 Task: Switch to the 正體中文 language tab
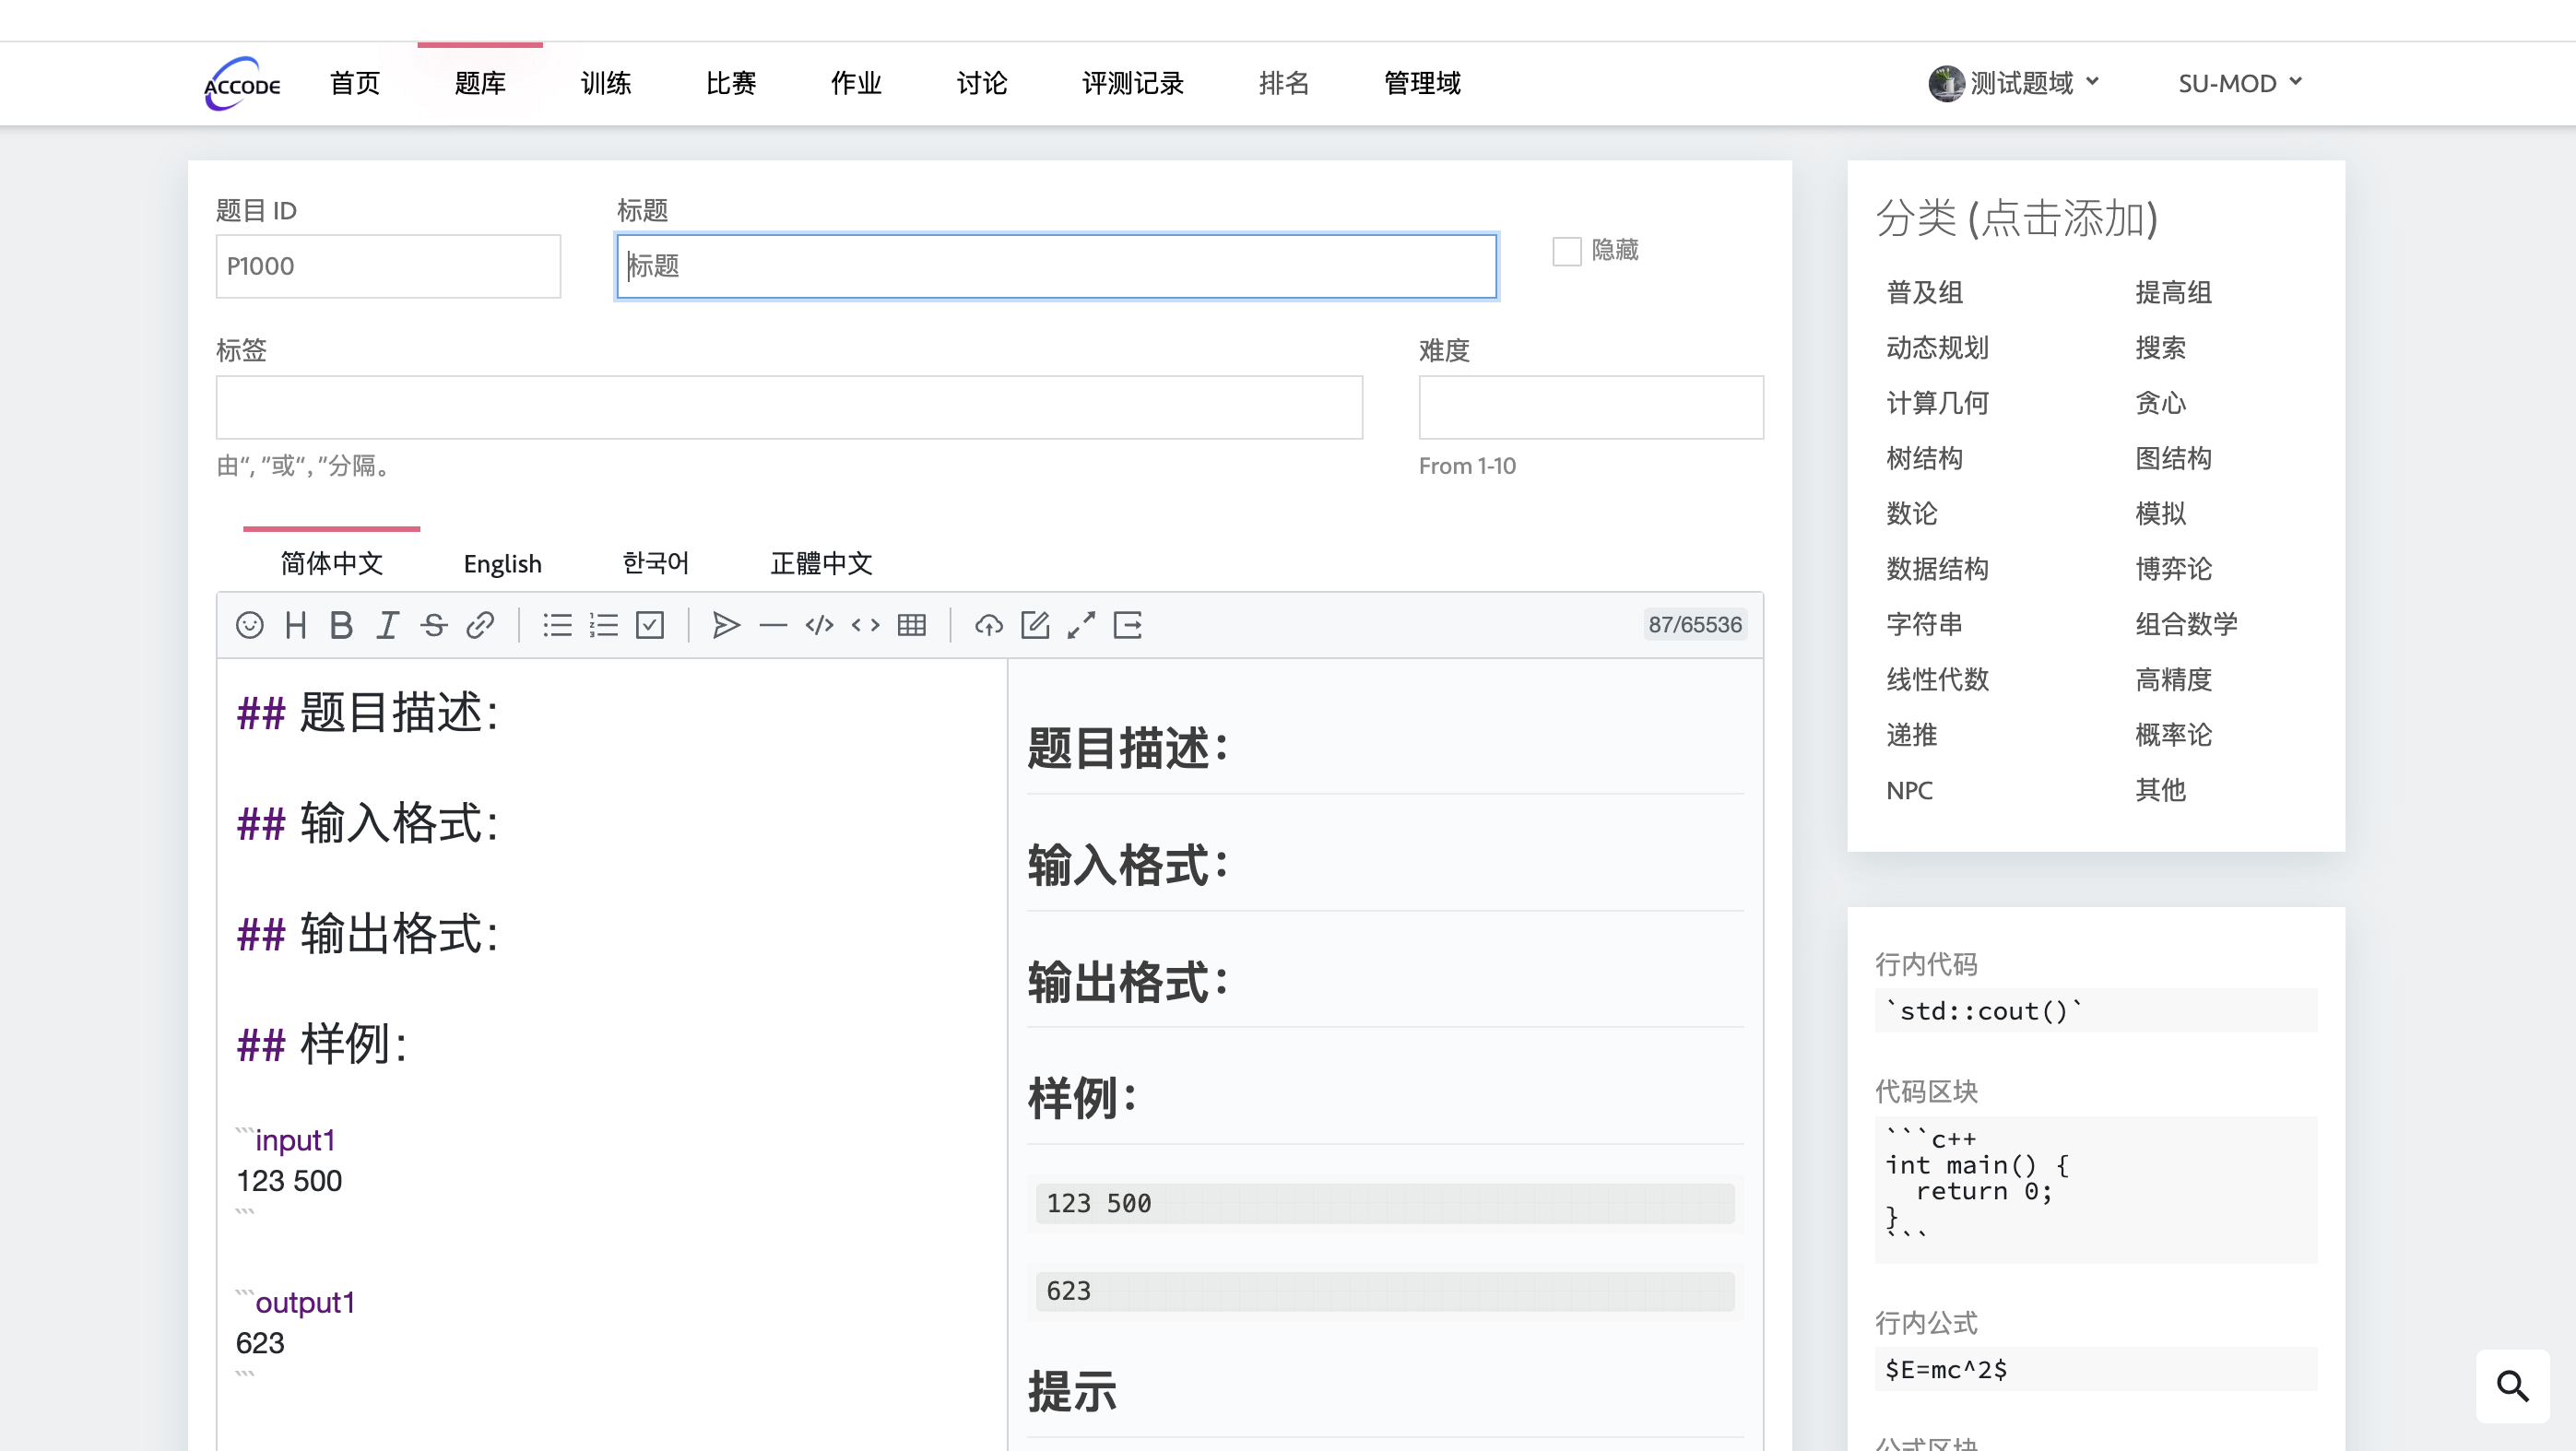tap(821, 563)
